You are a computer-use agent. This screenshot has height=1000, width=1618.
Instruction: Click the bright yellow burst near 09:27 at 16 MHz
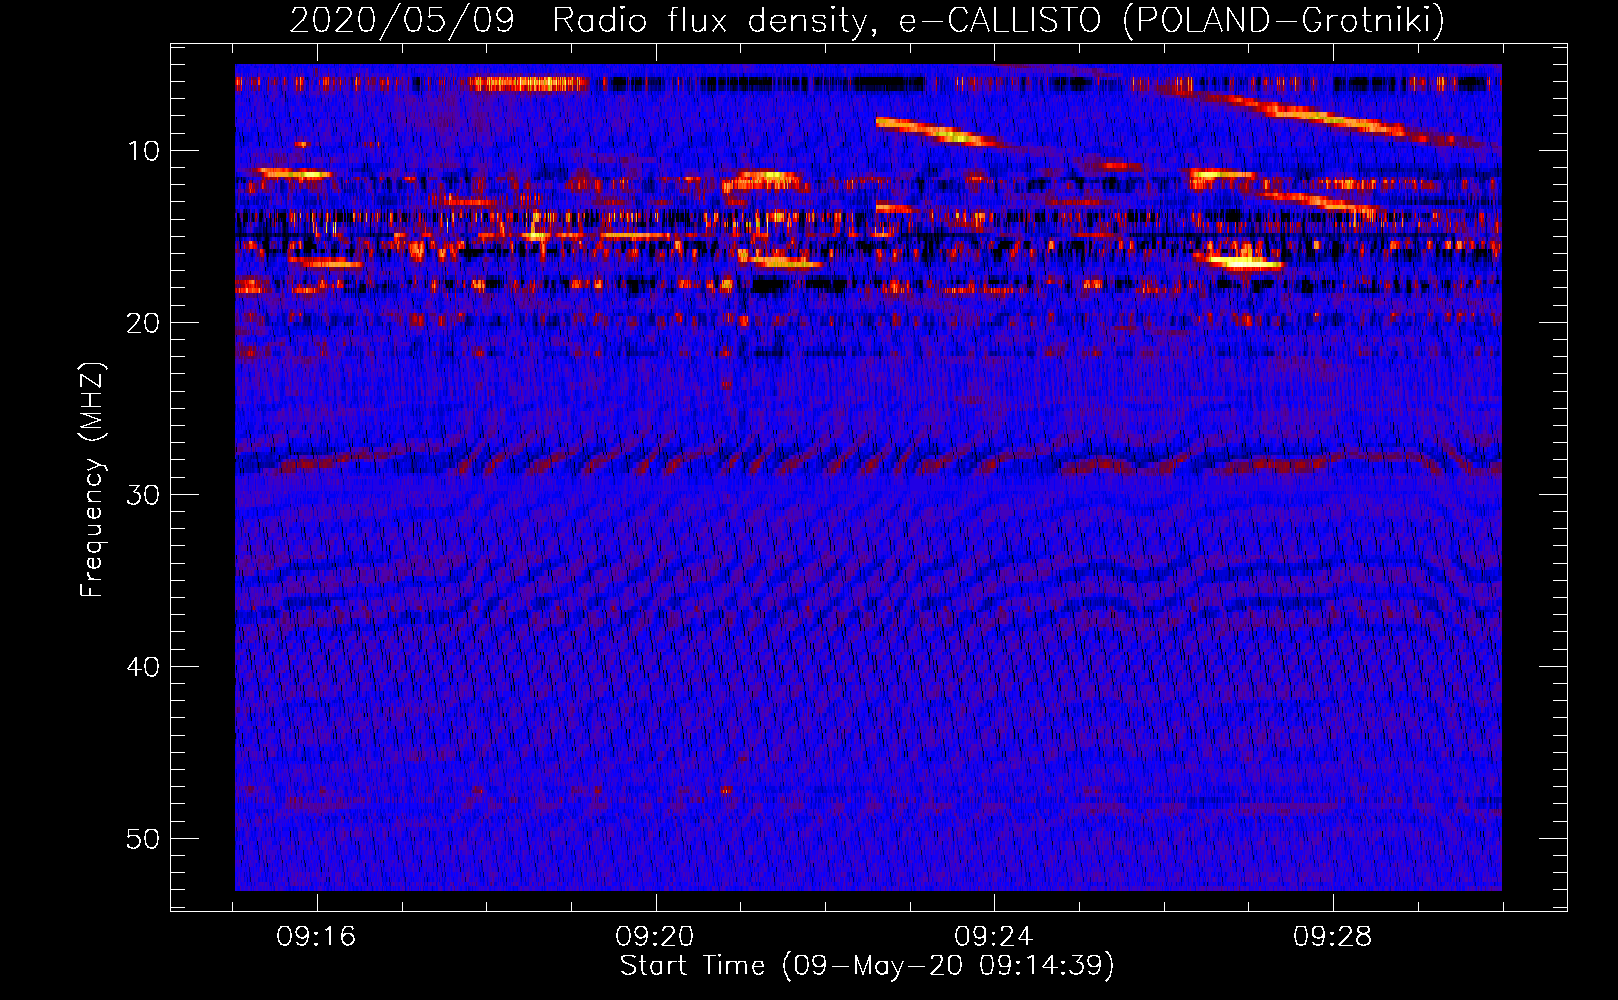pyautogui.click(x=1243, y=262)
